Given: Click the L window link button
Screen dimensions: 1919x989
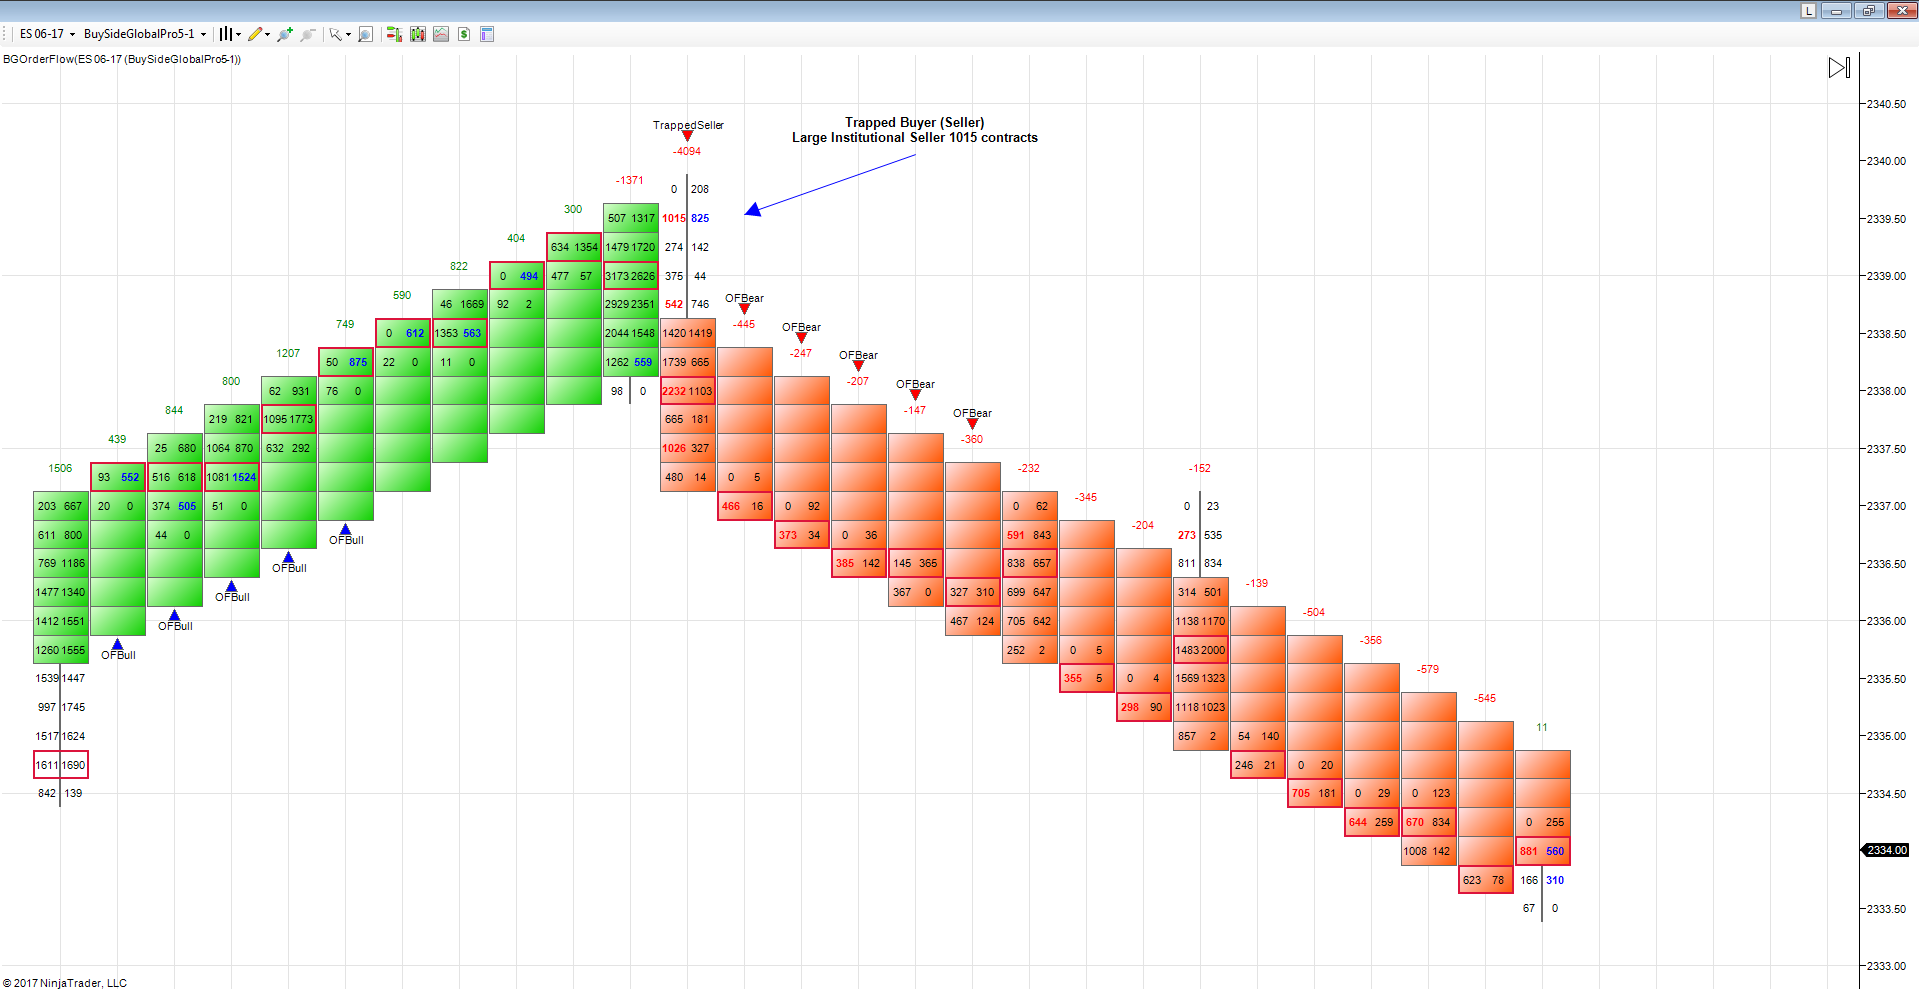Looking at the screenshot, I should (1808, 10).
